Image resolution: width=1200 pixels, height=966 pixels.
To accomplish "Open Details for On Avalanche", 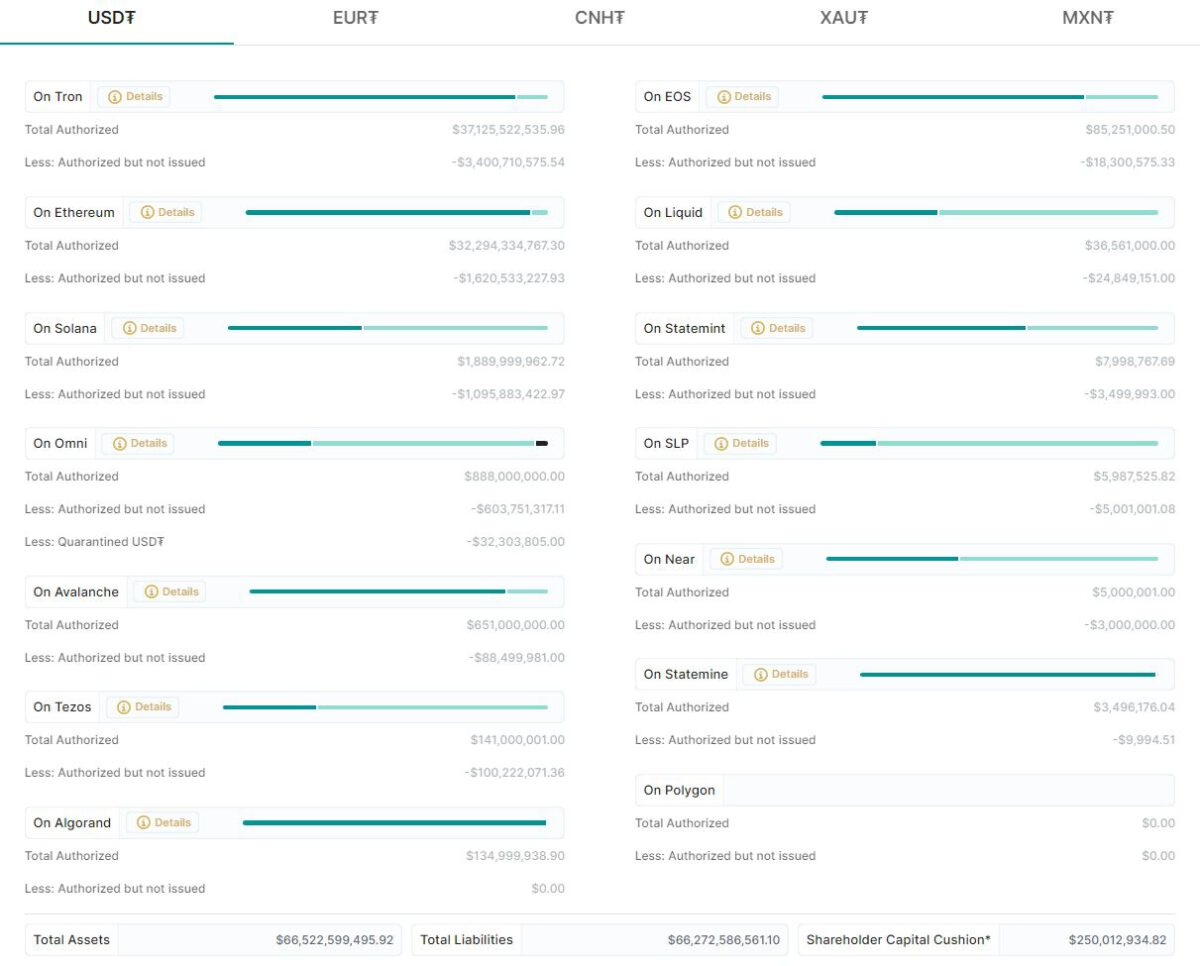I will pyautogui.click(x=169, y=592).
